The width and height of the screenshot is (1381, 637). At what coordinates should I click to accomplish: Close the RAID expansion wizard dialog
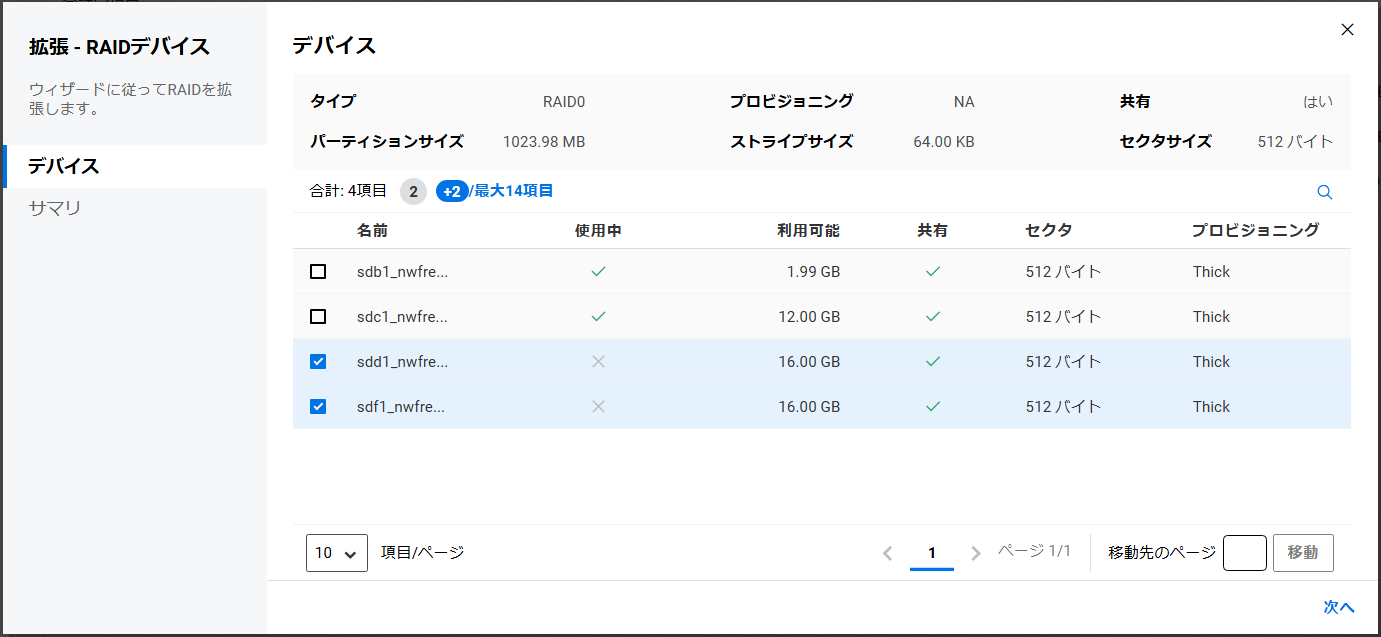pyautogui.click(x=1347, y=30)
